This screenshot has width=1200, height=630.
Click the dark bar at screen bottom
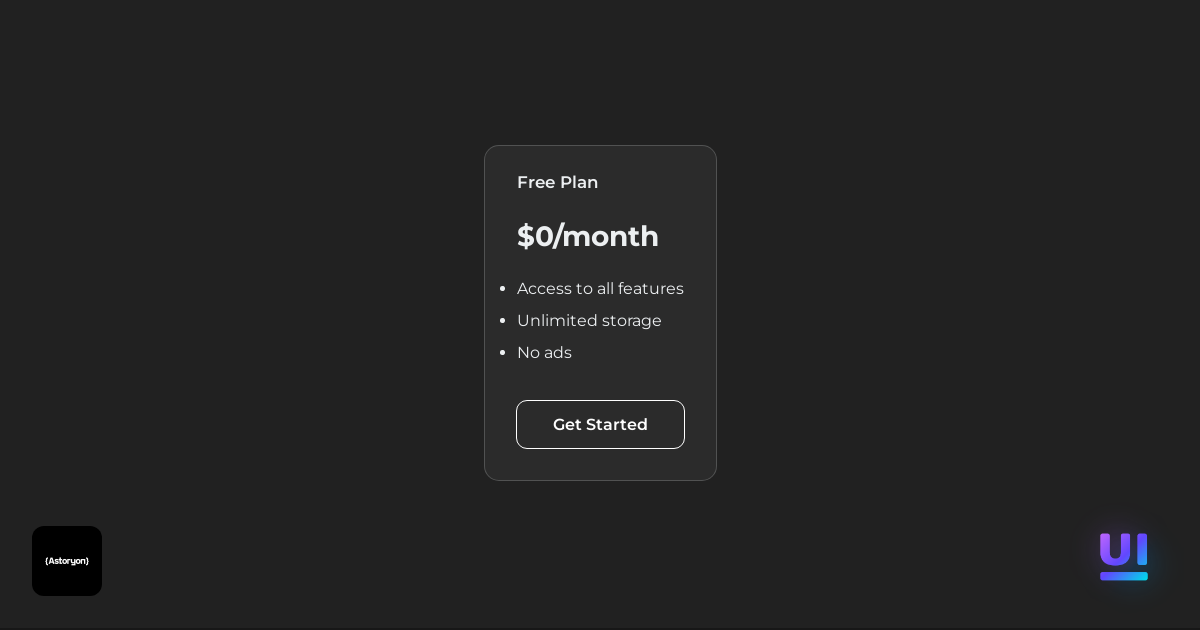tap(600, 627)
